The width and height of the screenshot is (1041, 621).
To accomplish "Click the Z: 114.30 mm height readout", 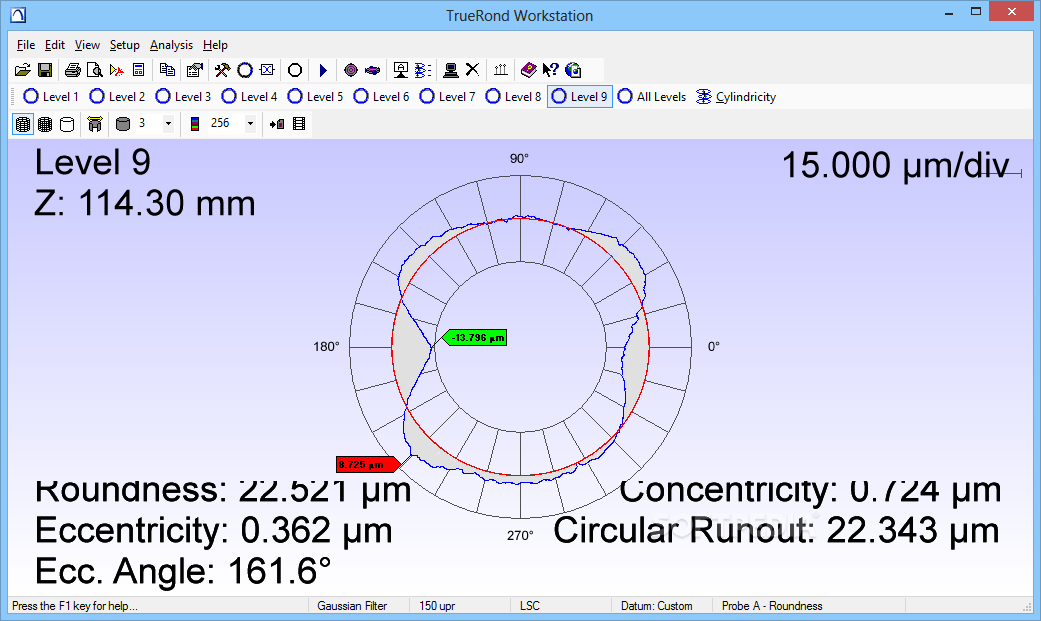I will tap(145, 203).
